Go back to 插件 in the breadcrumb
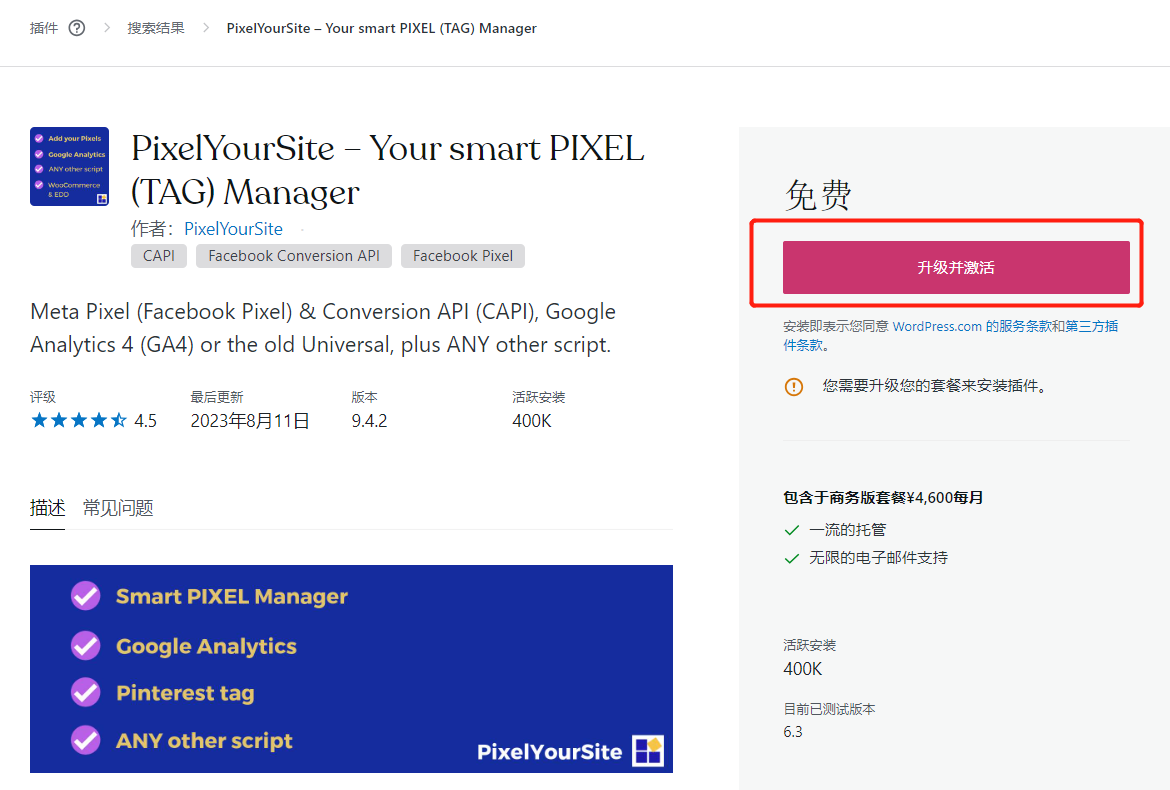The height and width of the screenshot is (790, 1170). pyautogui.click(x=44, y=28)
